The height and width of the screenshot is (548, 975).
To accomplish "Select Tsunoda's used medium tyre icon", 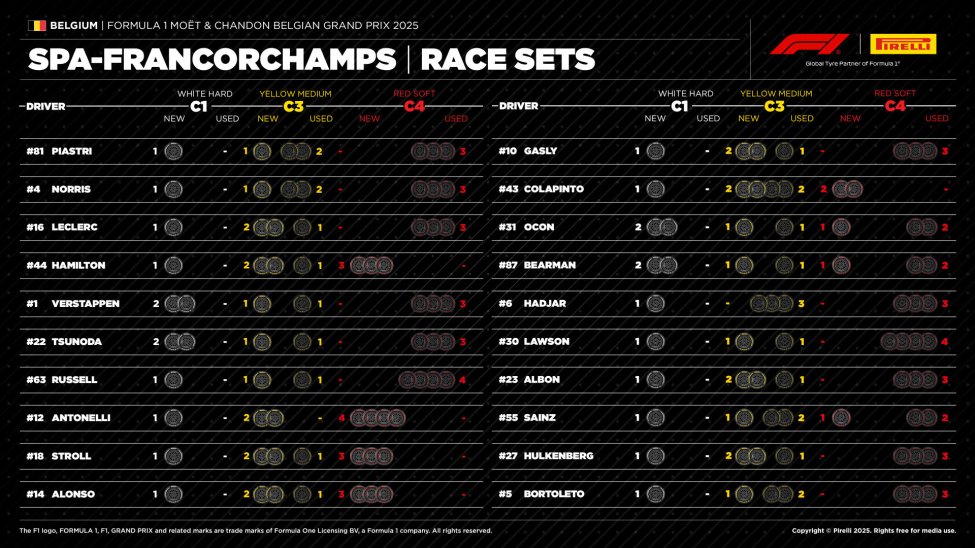I will (302, 342).
